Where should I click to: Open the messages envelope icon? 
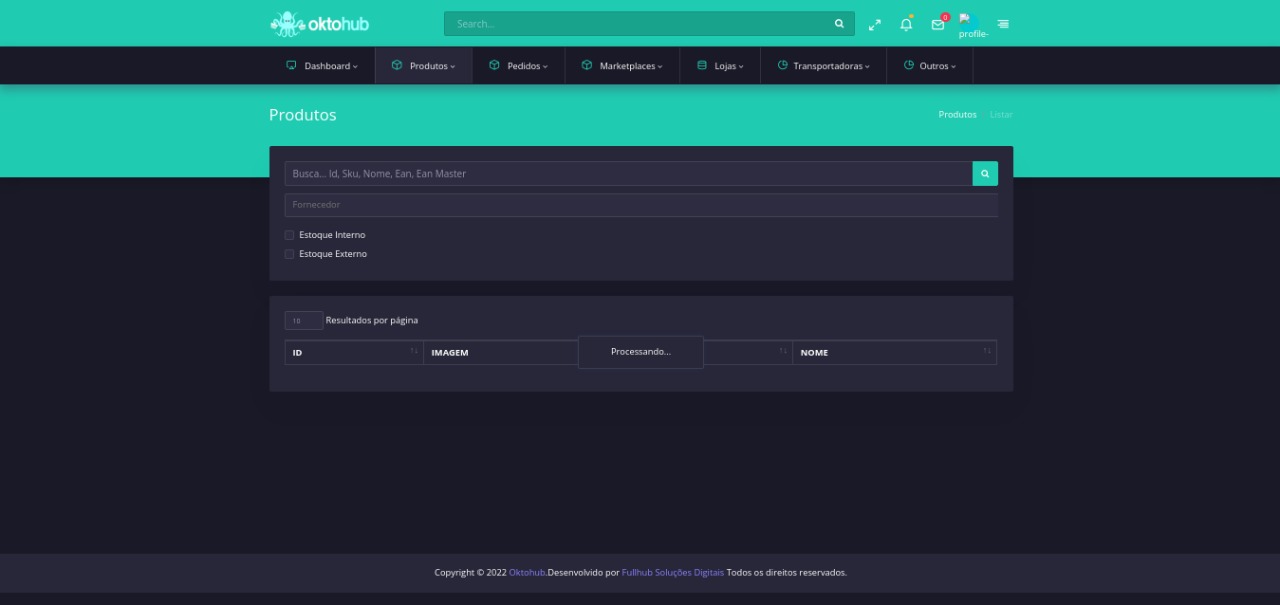pyautogui.click(x=937, y=24)
